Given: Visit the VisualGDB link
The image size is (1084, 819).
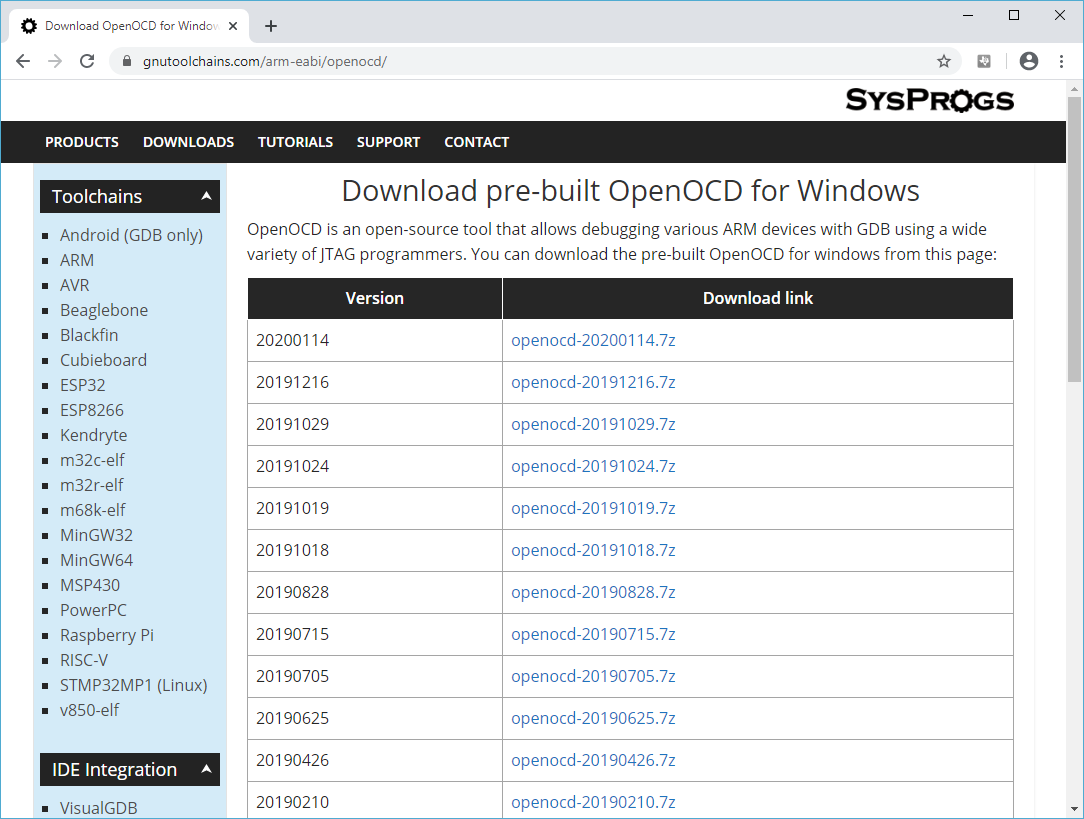Looking at the screenshot, I should [98, 807].
